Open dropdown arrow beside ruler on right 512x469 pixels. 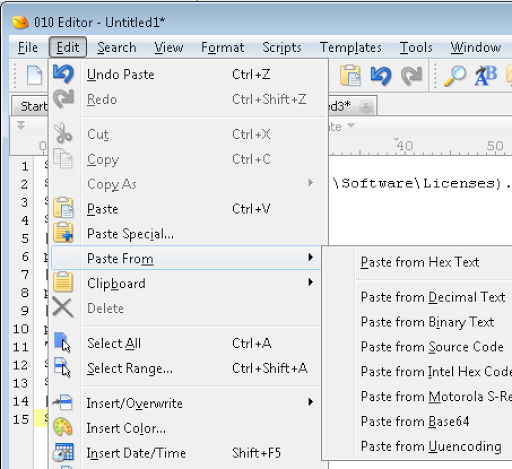click(x=351, y=125)
